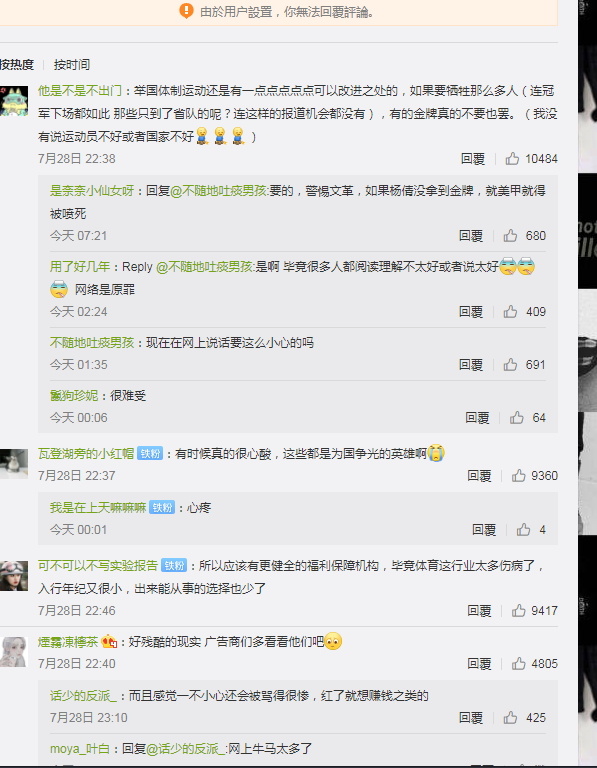Reply to the comment posted 7月28日 22:38

coord(473,158)
